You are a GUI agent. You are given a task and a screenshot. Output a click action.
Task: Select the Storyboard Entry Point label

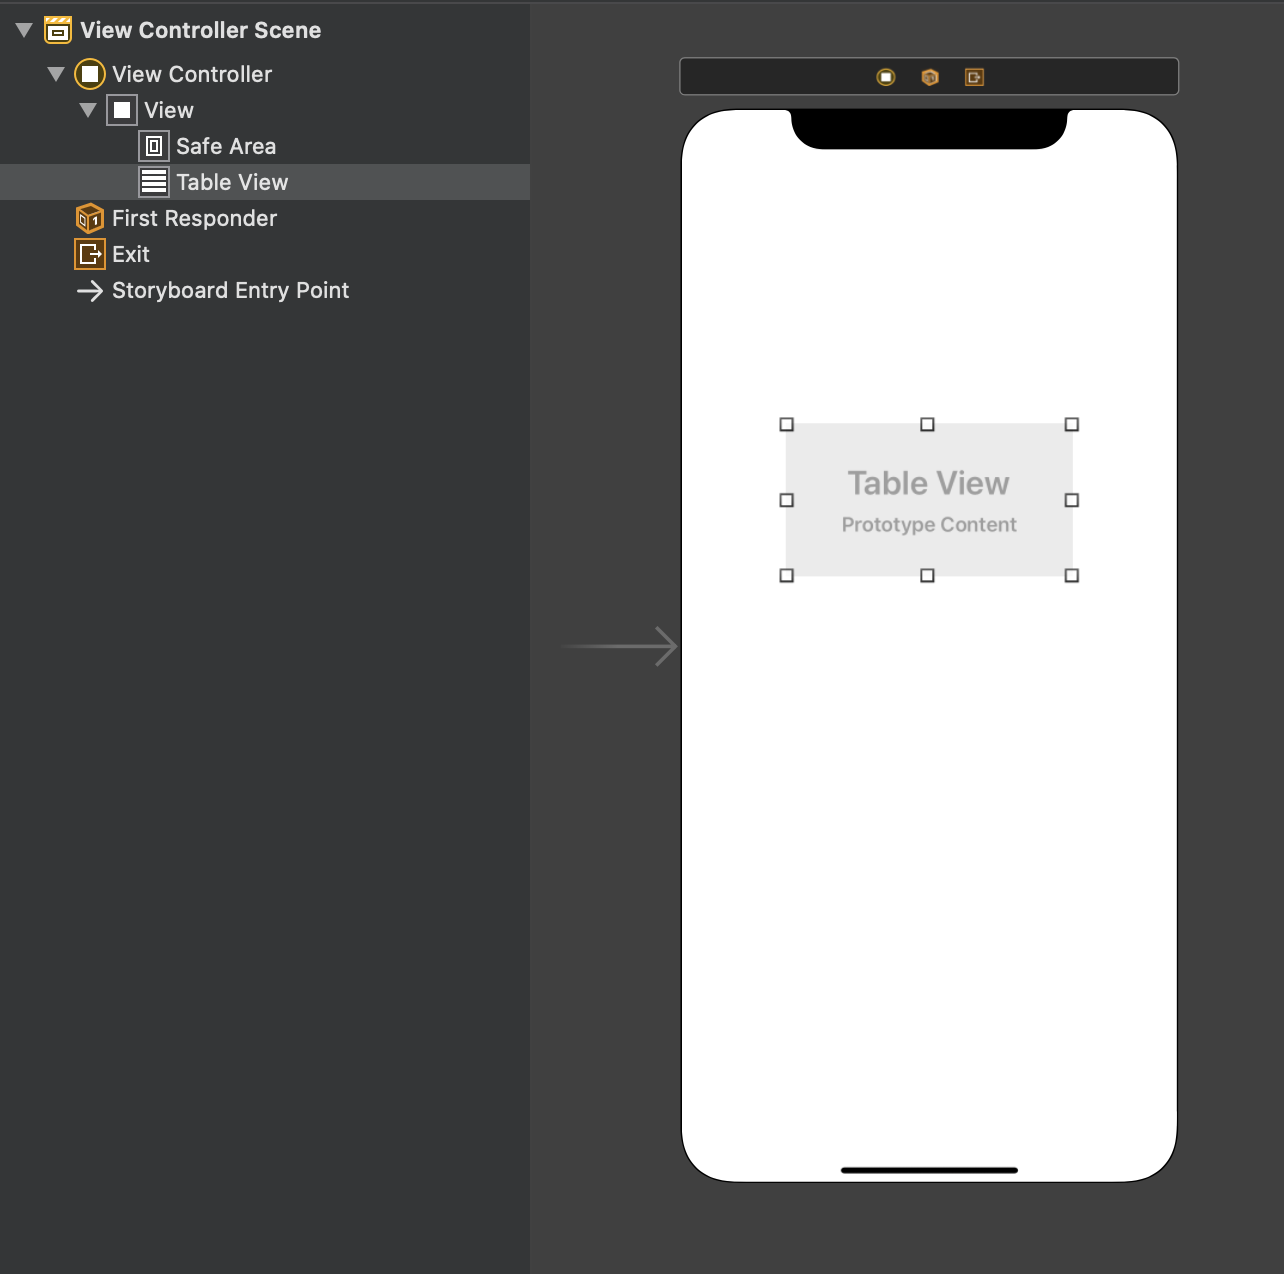[230, 290]
